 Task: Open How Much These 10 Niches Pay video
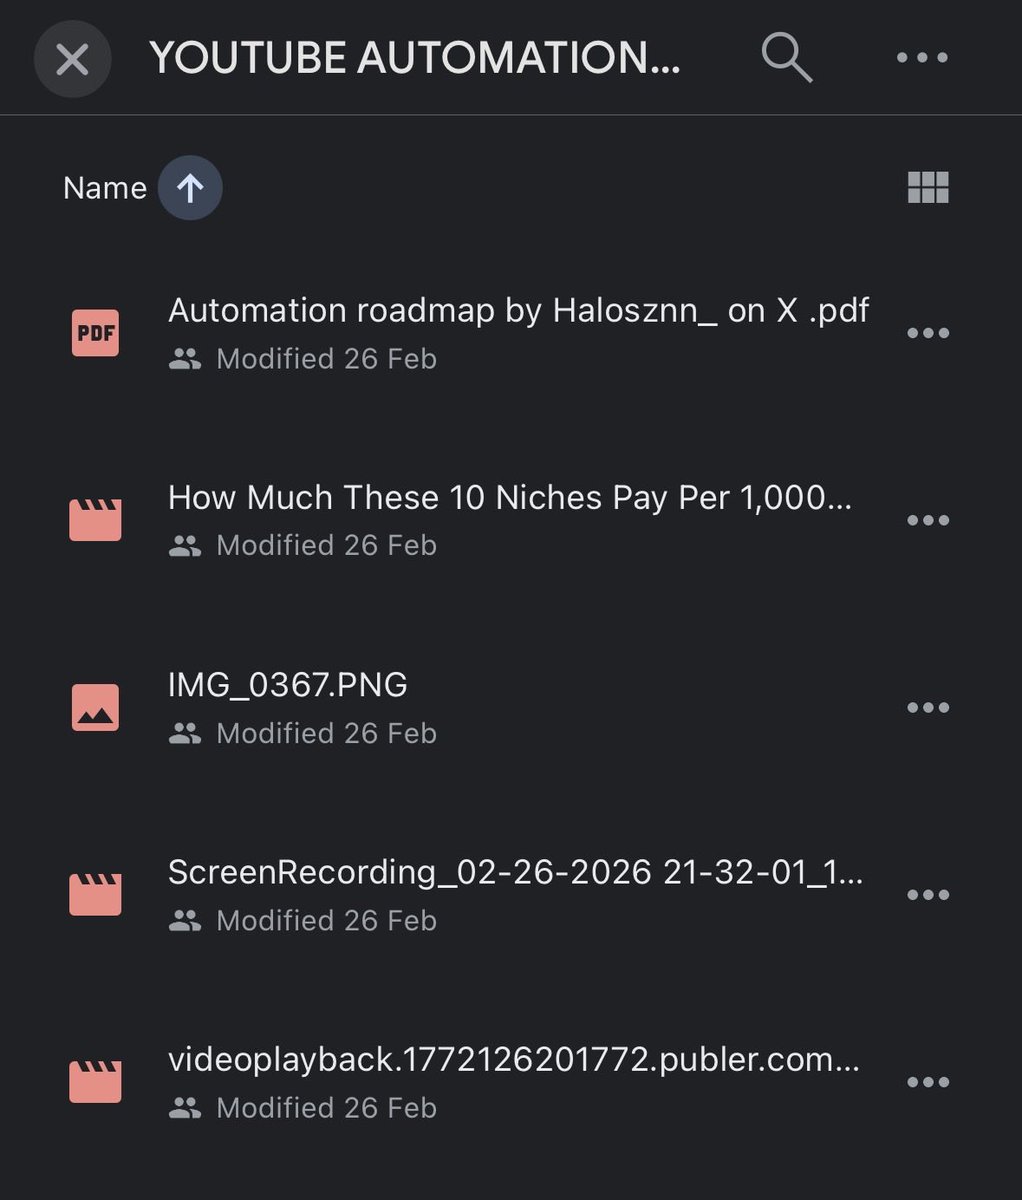point(510,498)
